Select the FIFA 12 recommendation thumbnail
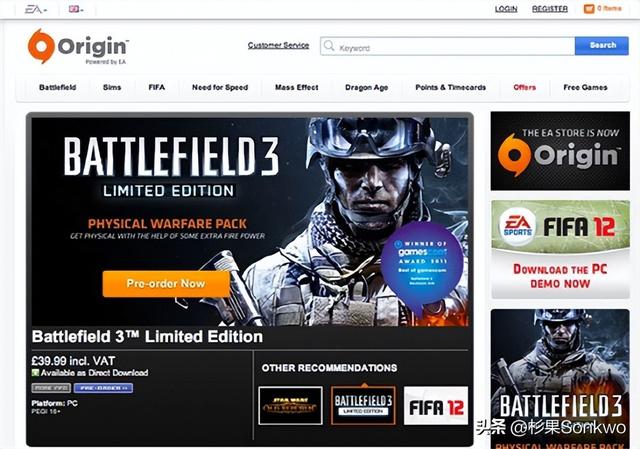Viewport: 640px width, 449px height. pos(436,405)
